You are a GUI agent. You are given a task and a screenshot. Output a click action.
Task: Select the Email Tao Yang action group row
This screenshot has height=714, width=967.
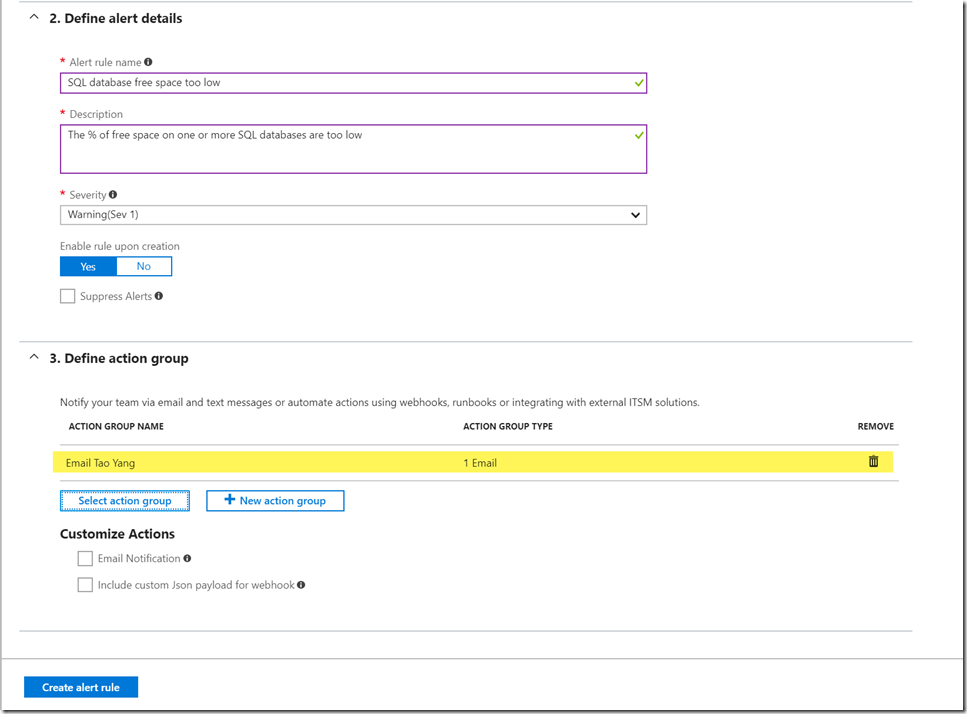(473, 462)
